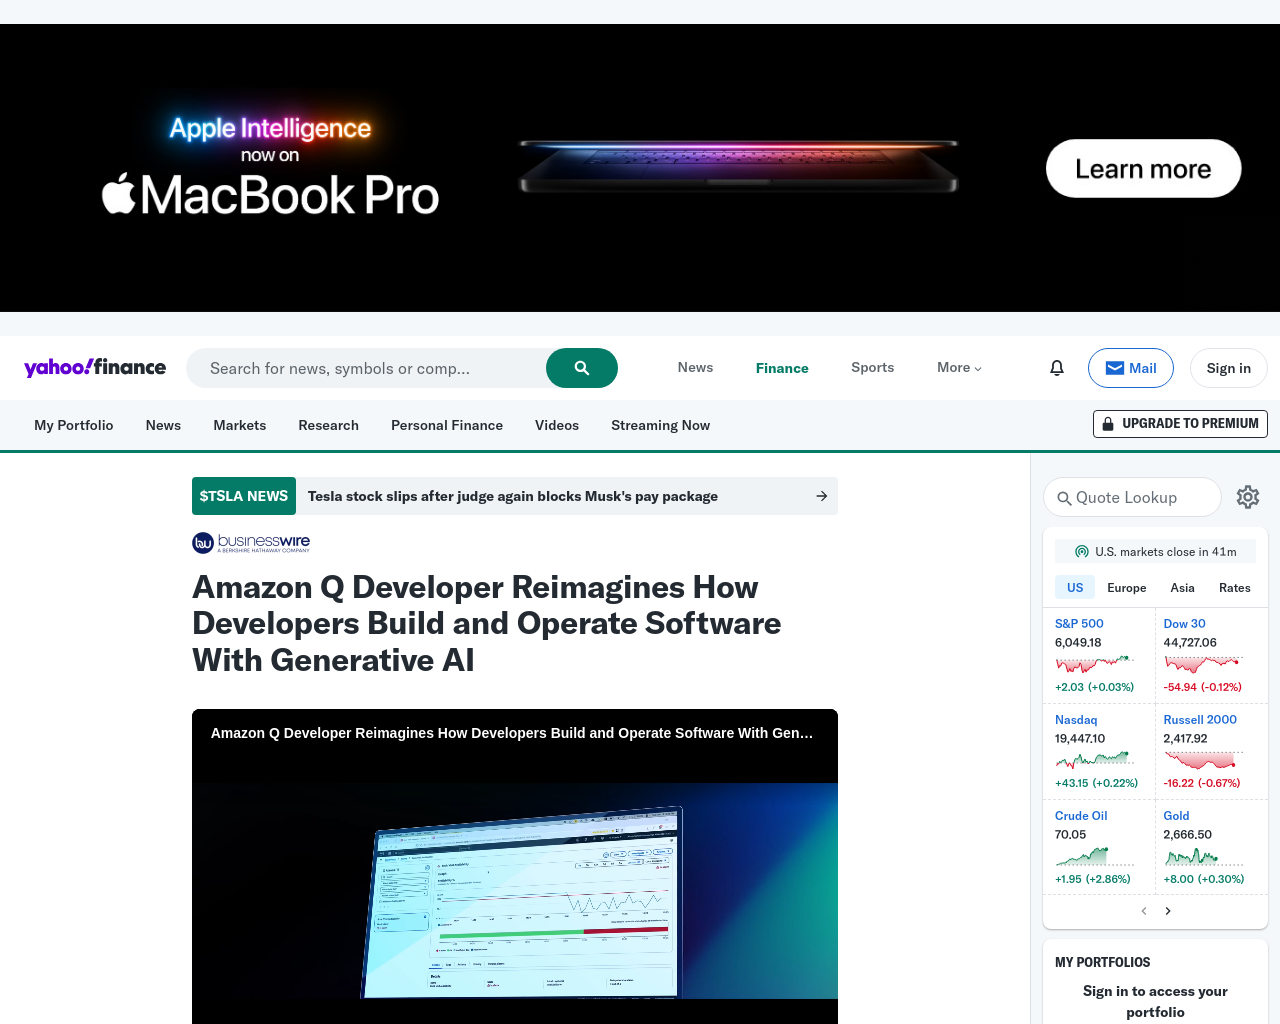This screenshot has height=1024, width=1280.
Task: Click the magnifier icon in Quote Lookup
Action: coord(1064,498)
